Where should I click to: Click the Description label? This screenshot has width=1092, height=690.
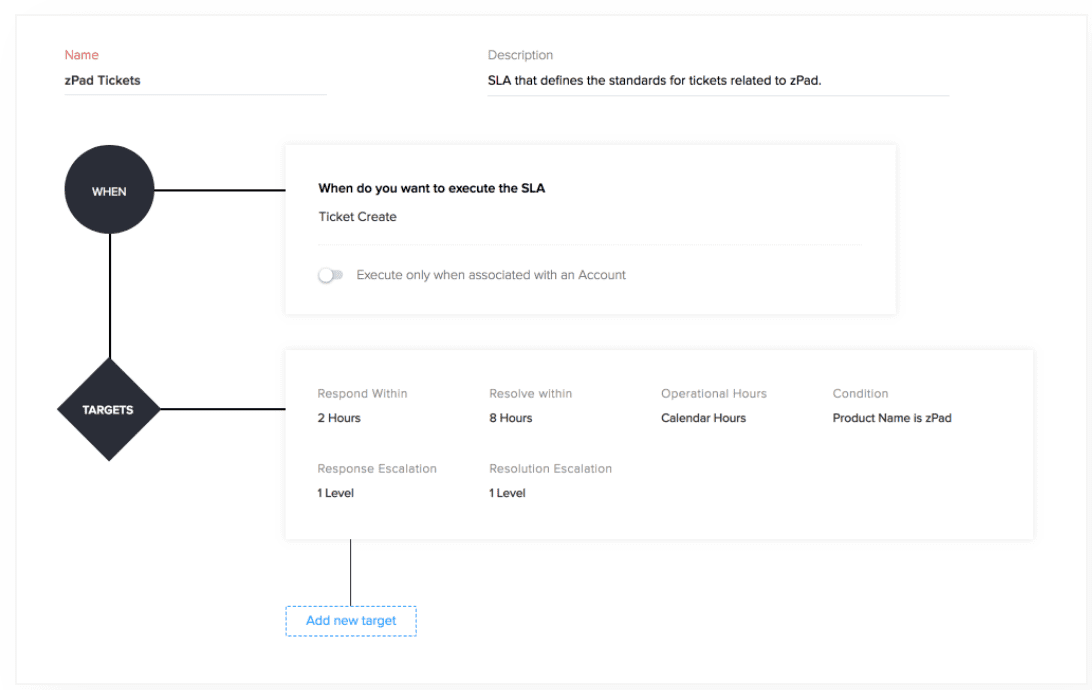coord(520,55)
